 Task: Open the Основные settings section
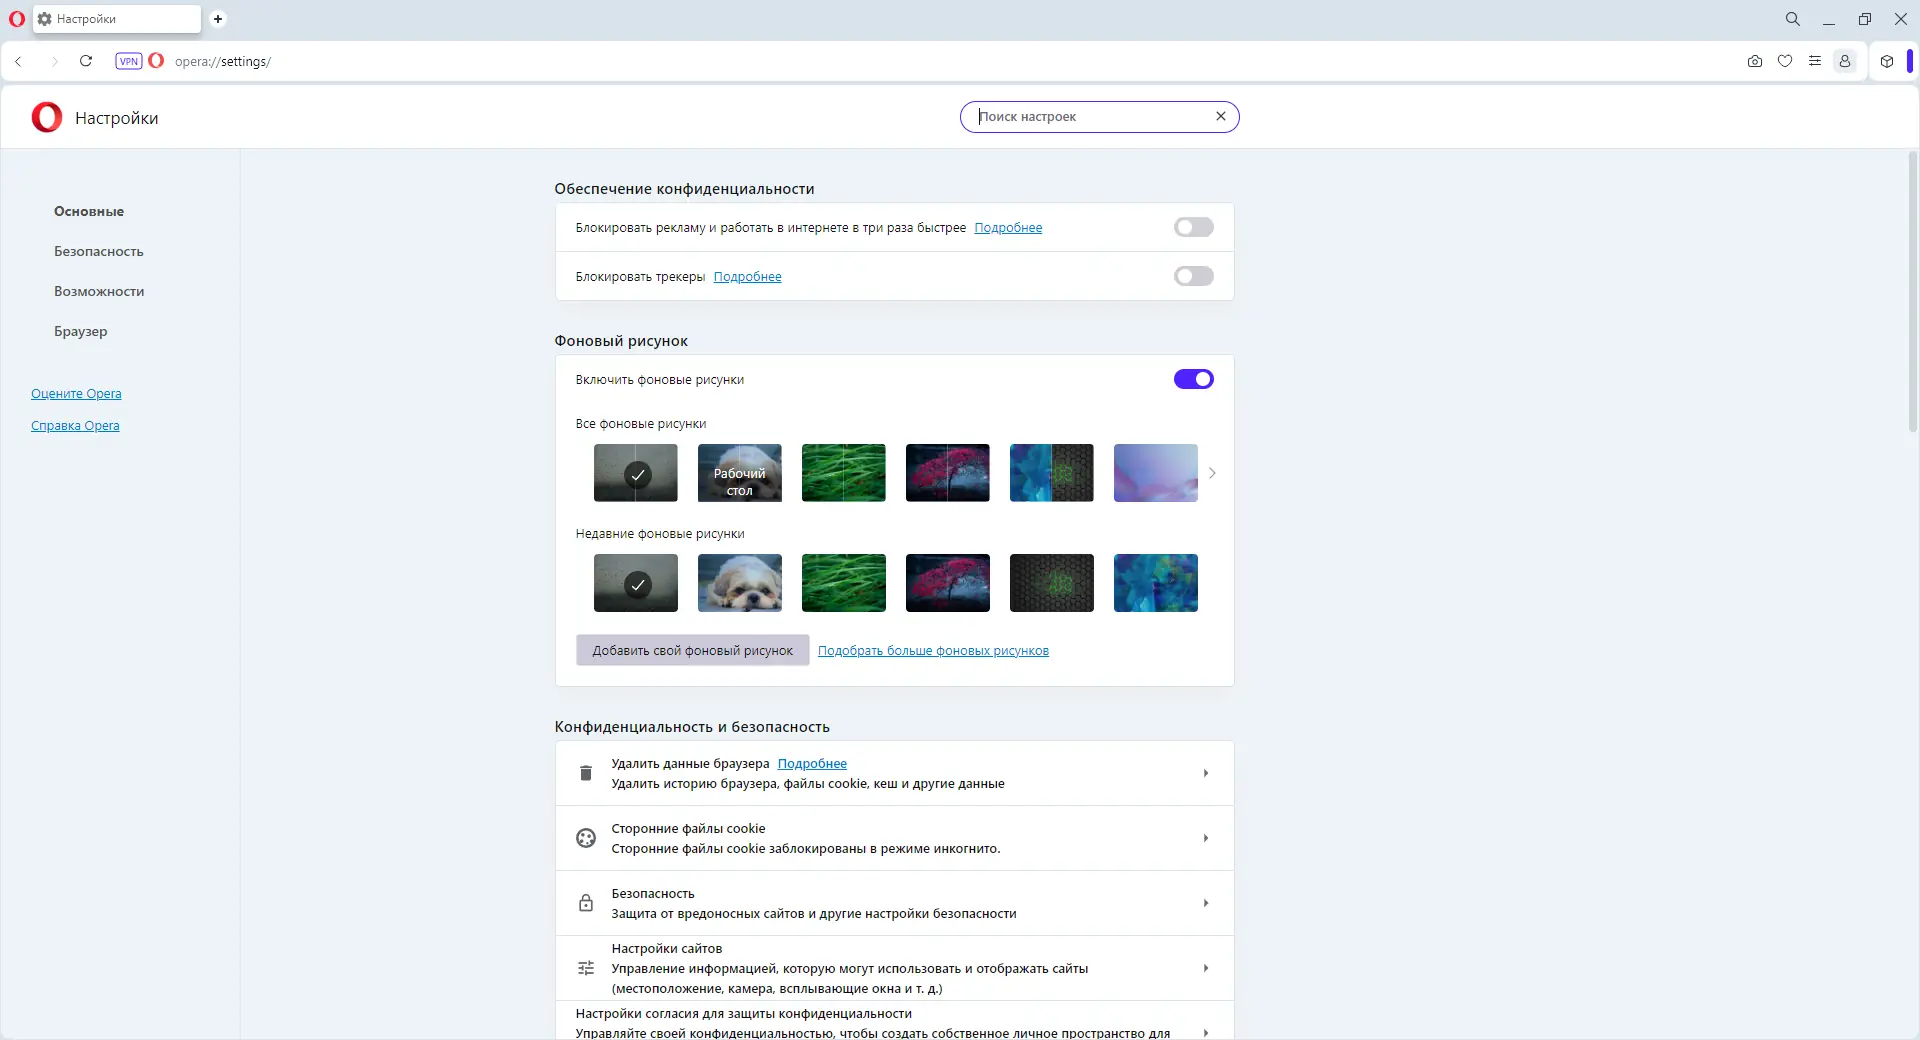tap(89, 211)
